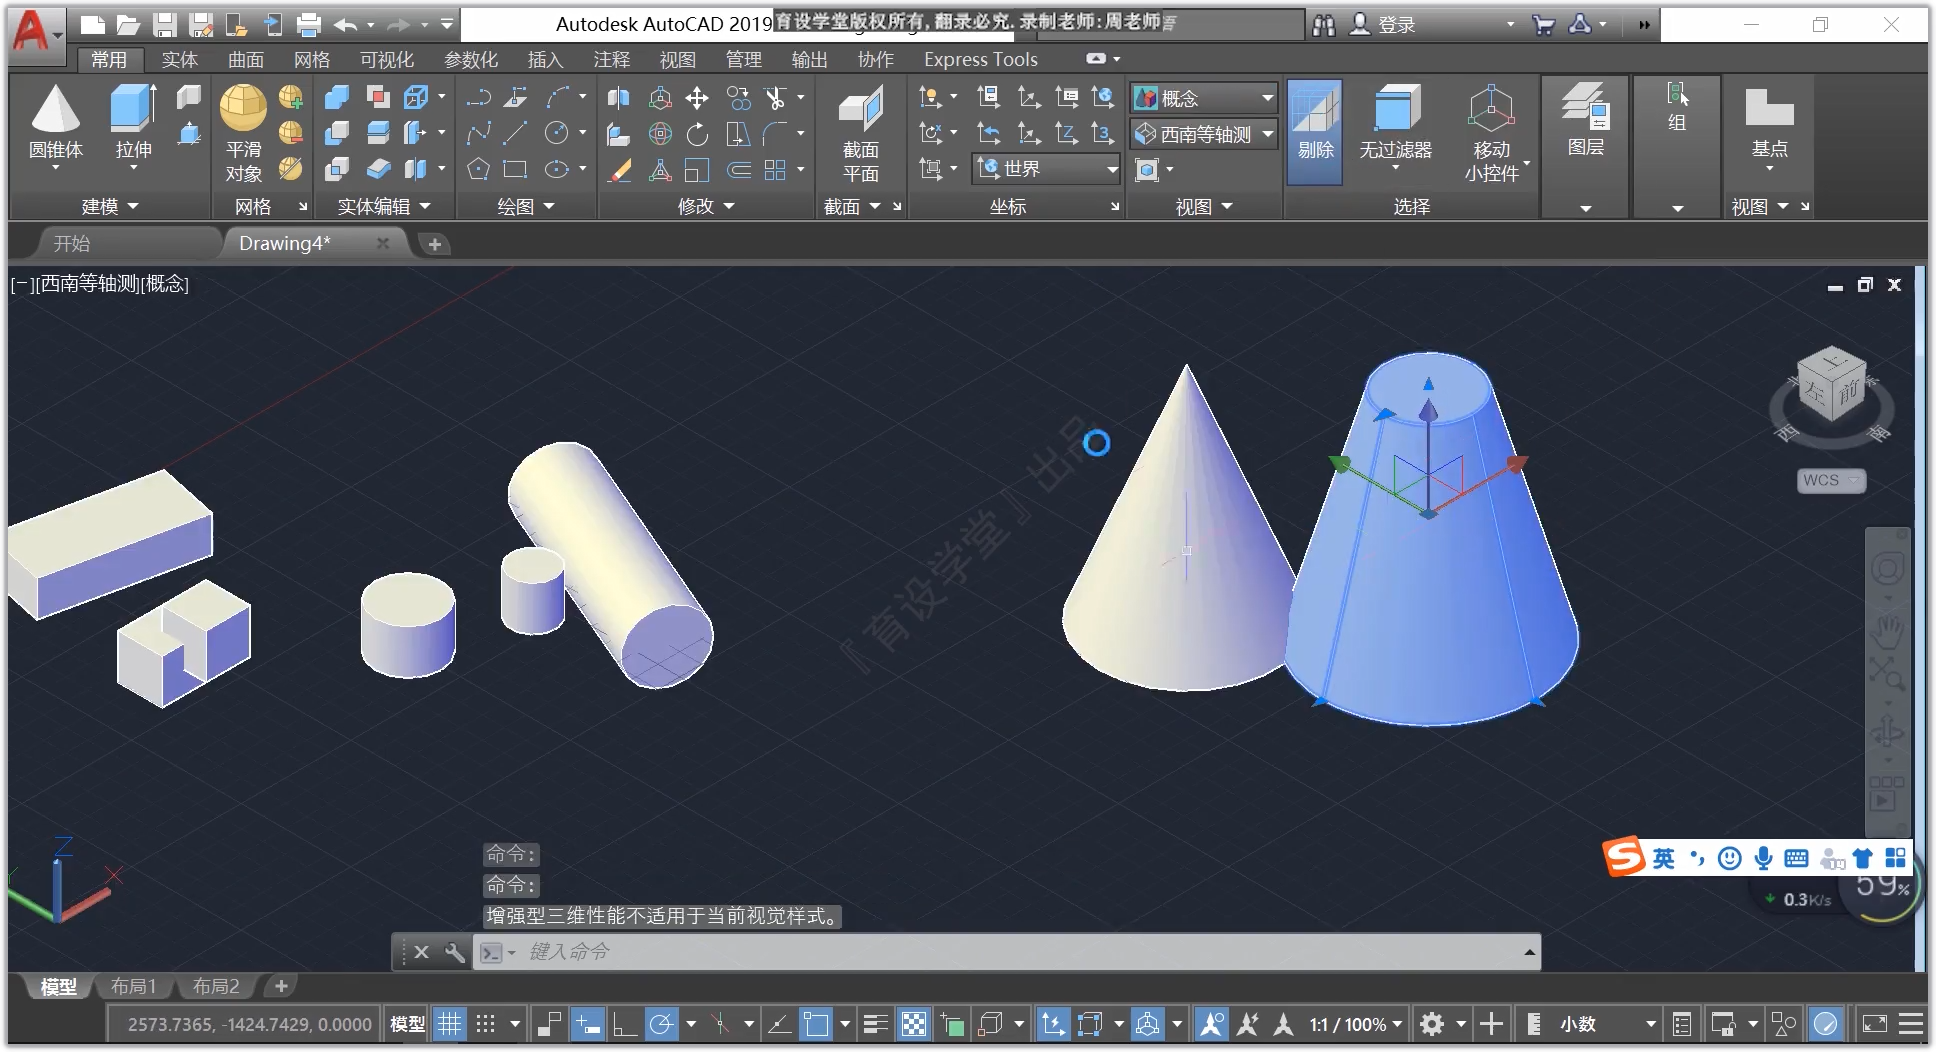The width and height of the screenshot is (1936, 1052).
Task: Select the Erase tool with pencil eraser
Action: (x=620, y=170)
